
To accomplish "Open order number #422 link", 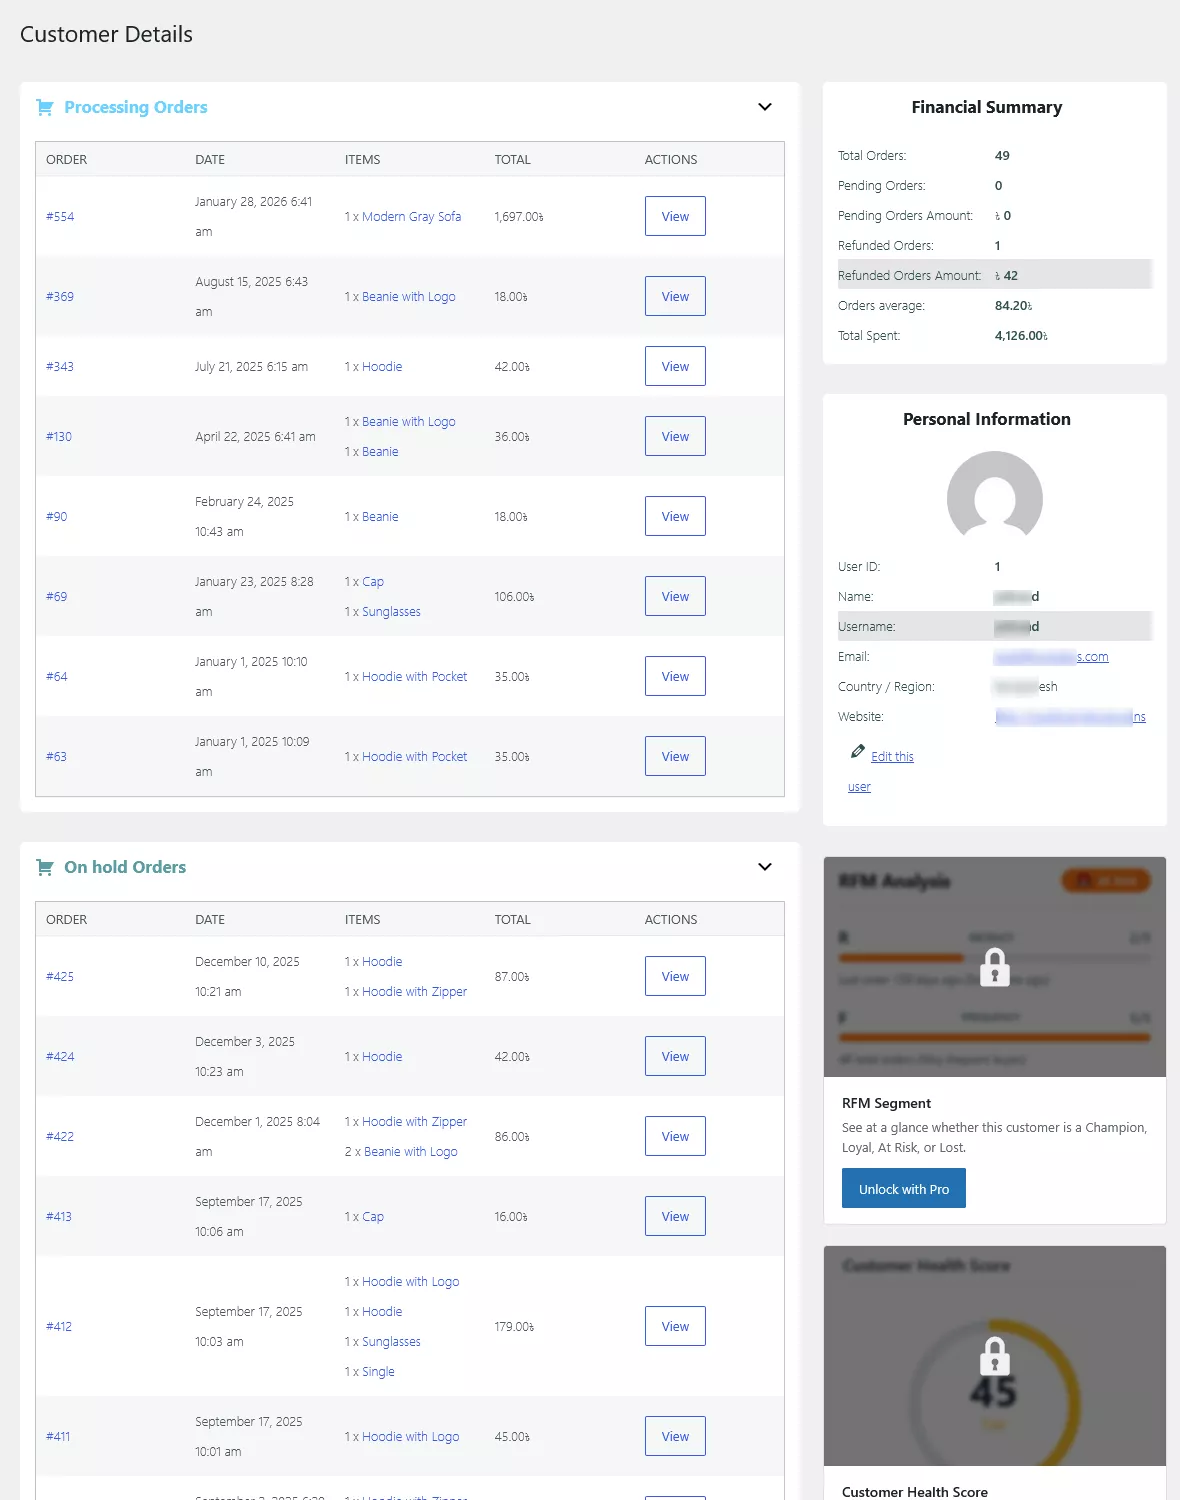I will click(60, 1137).
